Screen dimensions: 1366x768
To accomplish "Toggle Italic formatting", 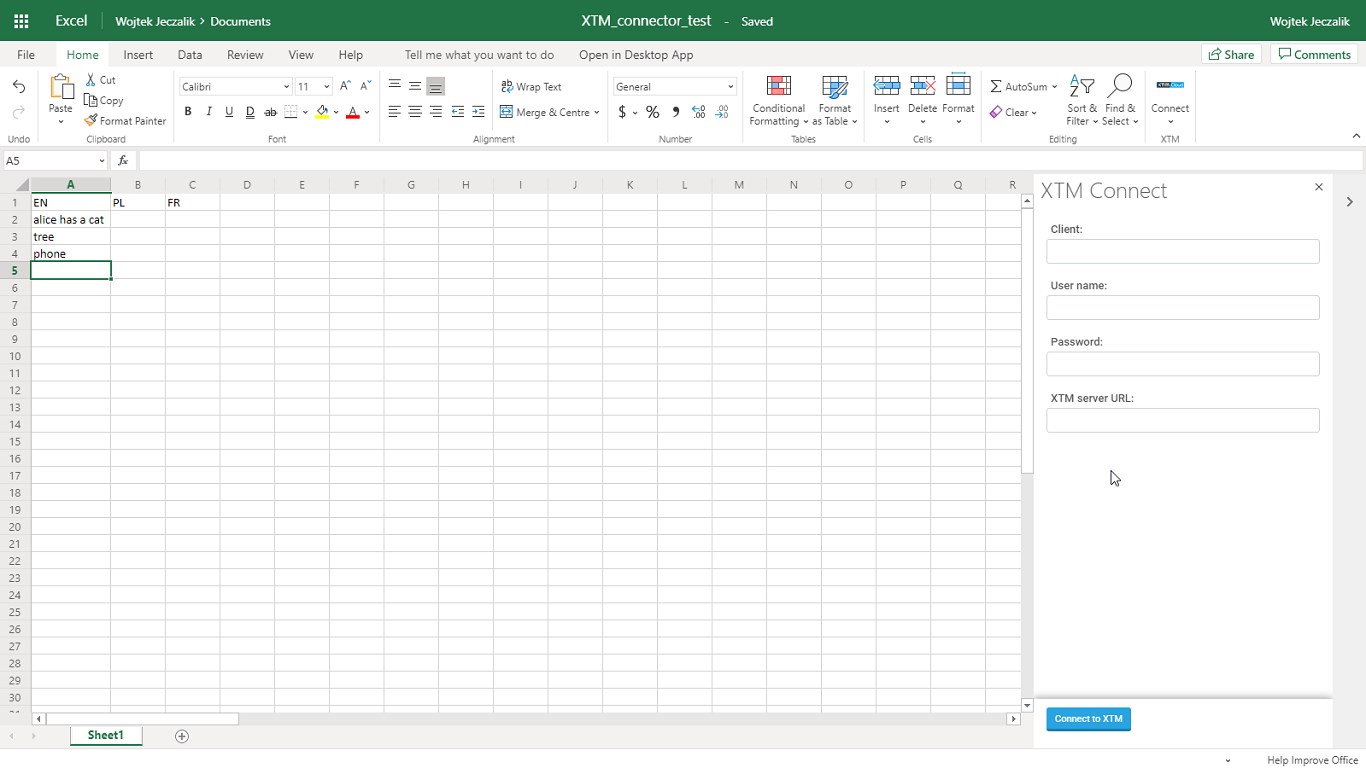I will 209,112.
